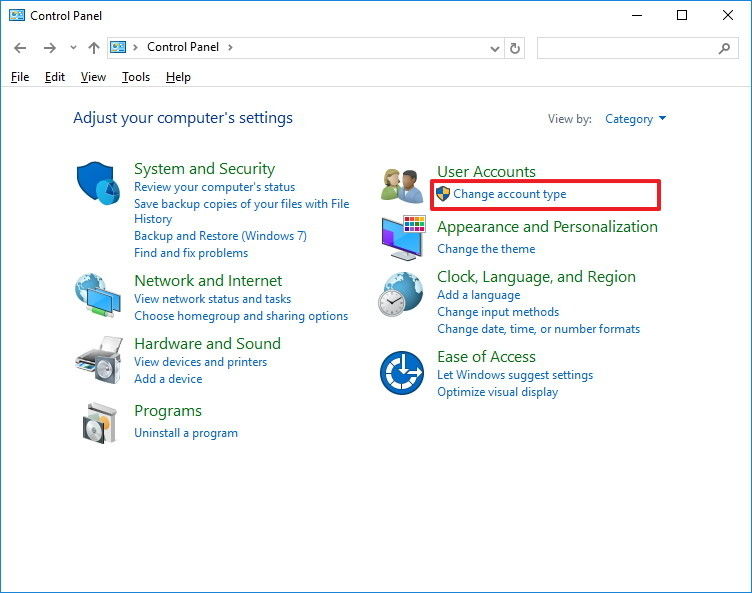Open the File menu
The height and width of the screenshot is (593, 752).
(20, 77)
